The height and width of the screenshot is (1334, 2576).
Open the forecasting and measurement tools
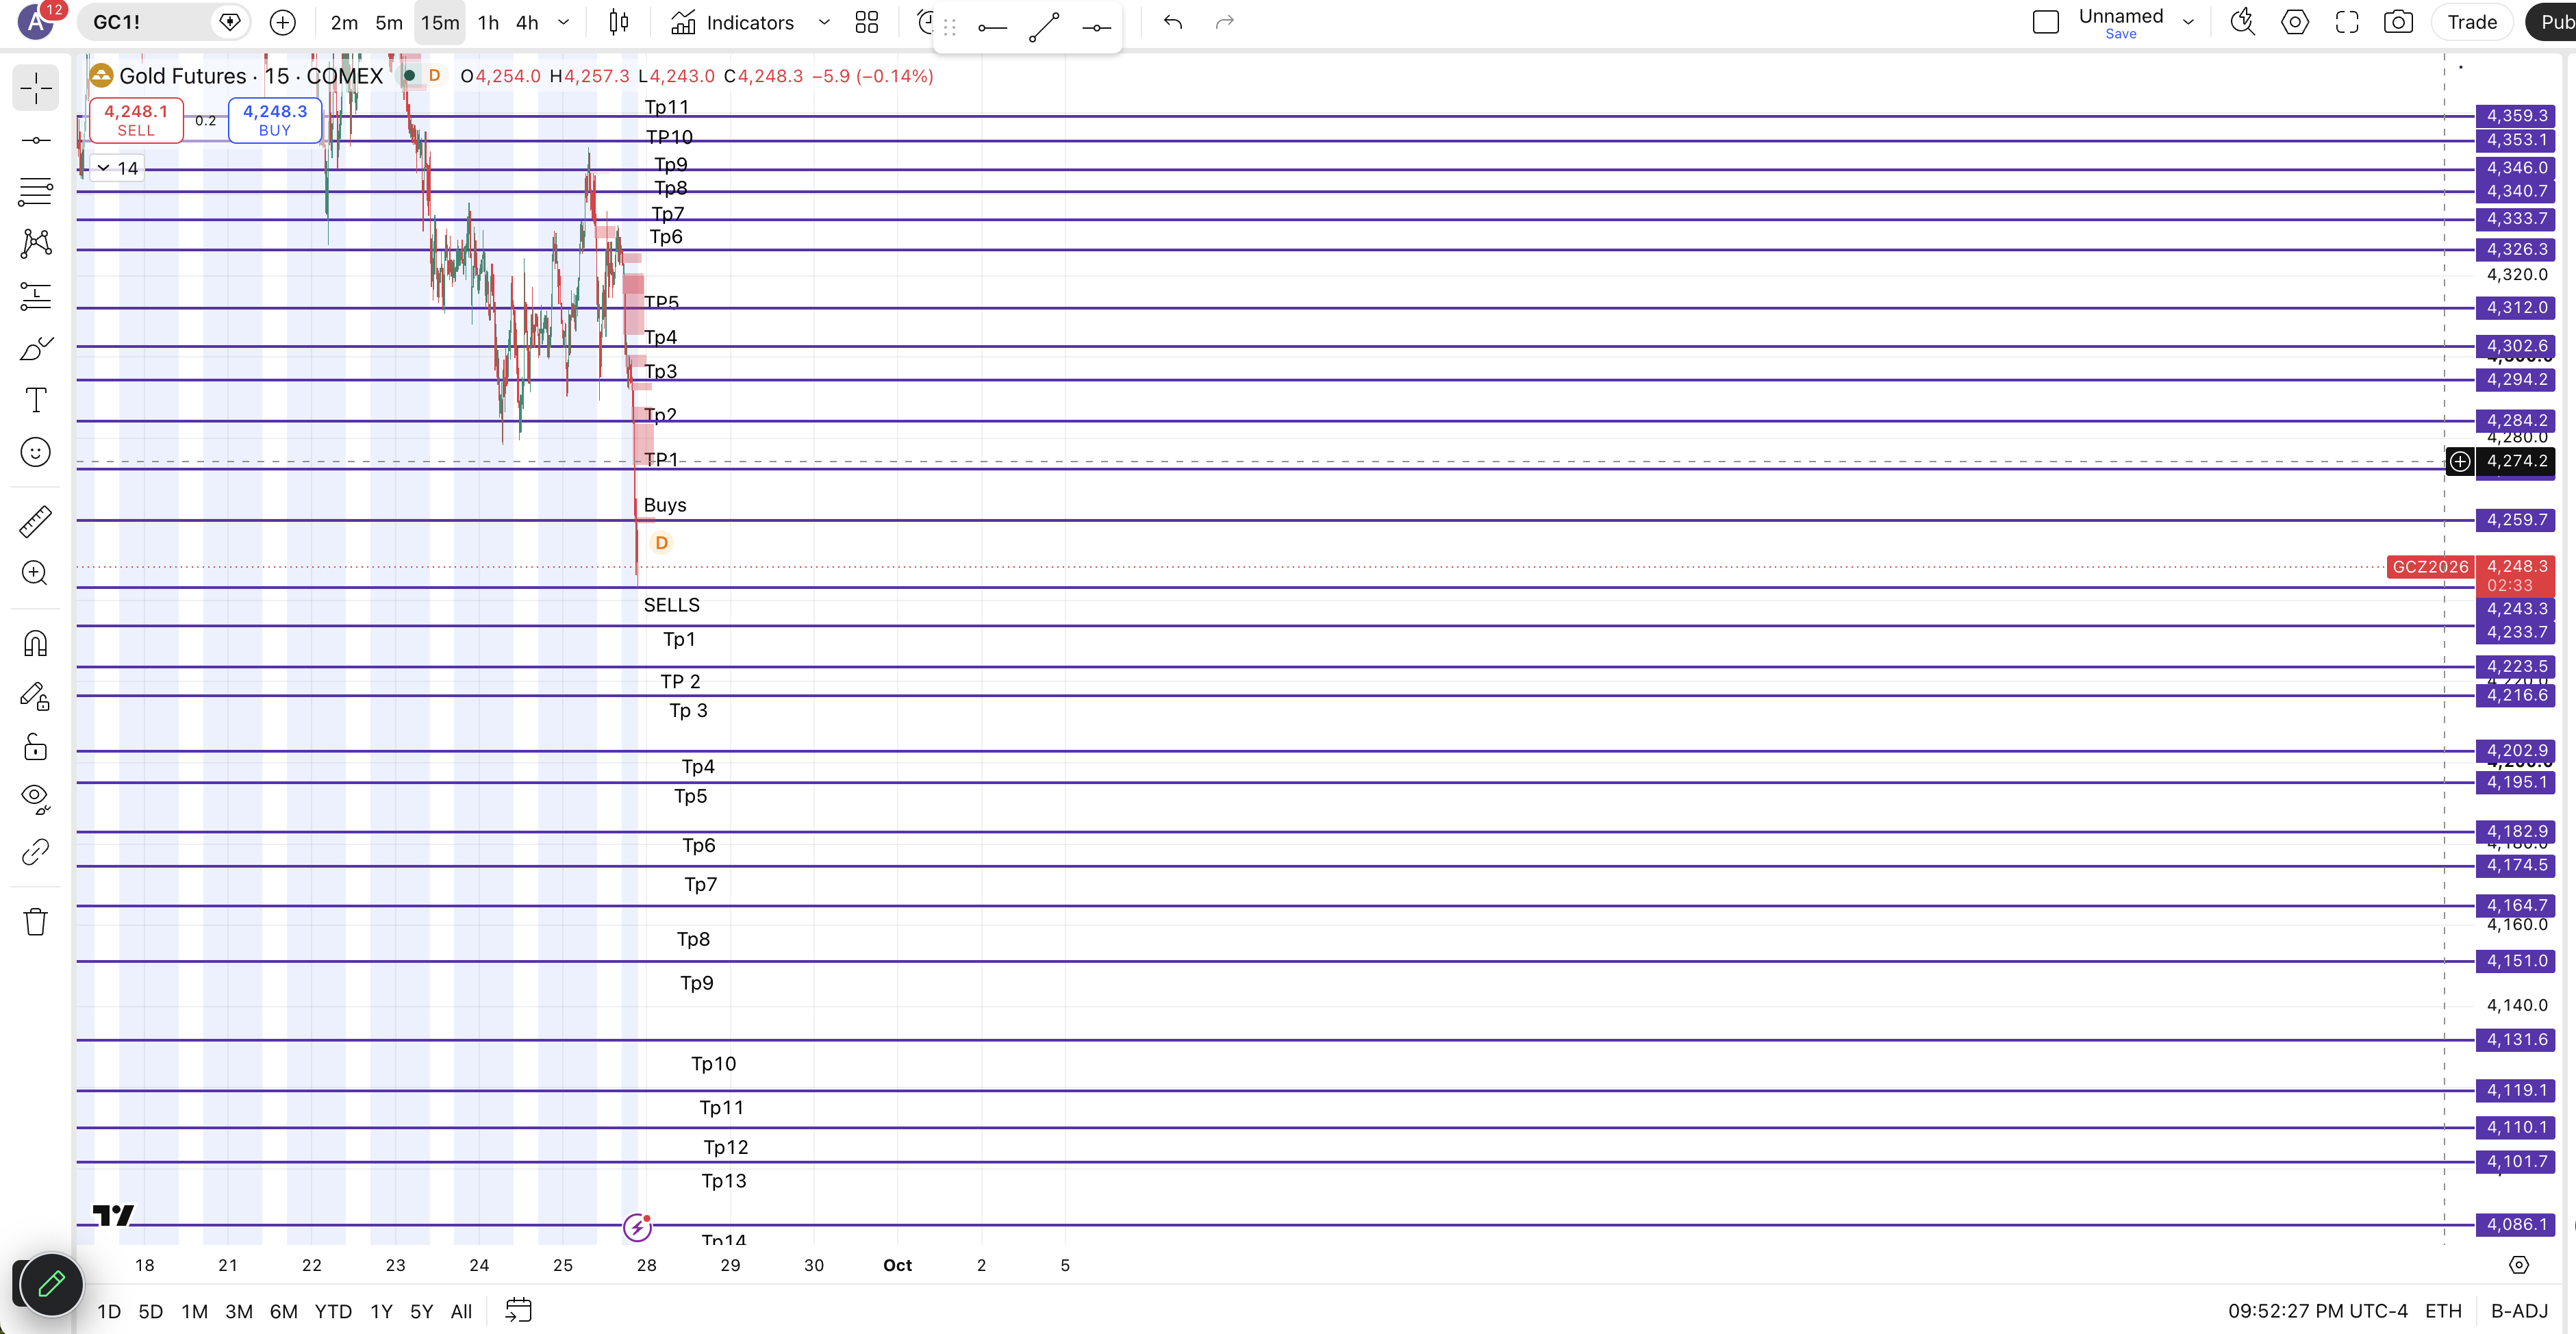(x=36, y=296)
